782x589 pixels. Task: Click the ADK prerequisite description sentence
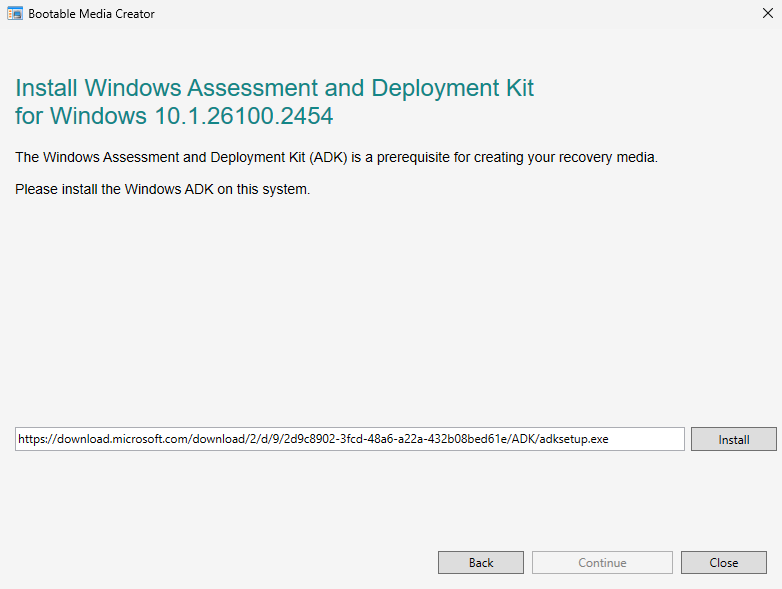click(x=337, y=157)
